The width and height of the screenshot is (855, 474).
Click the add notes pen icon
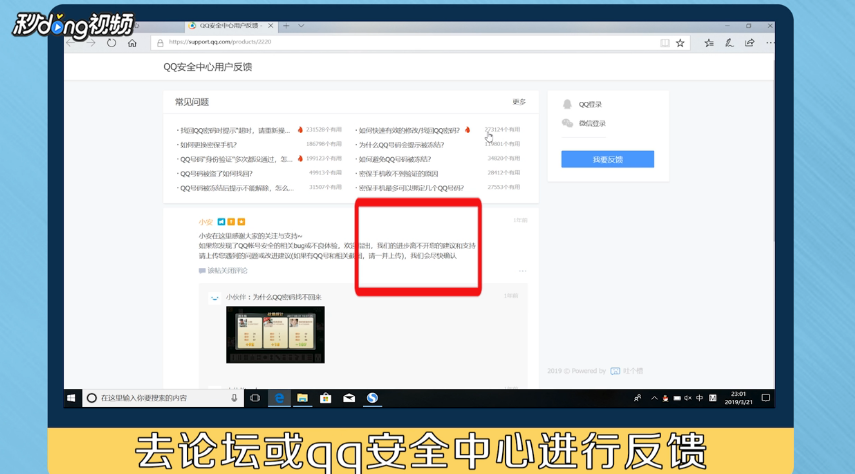[x=729, y=43]
